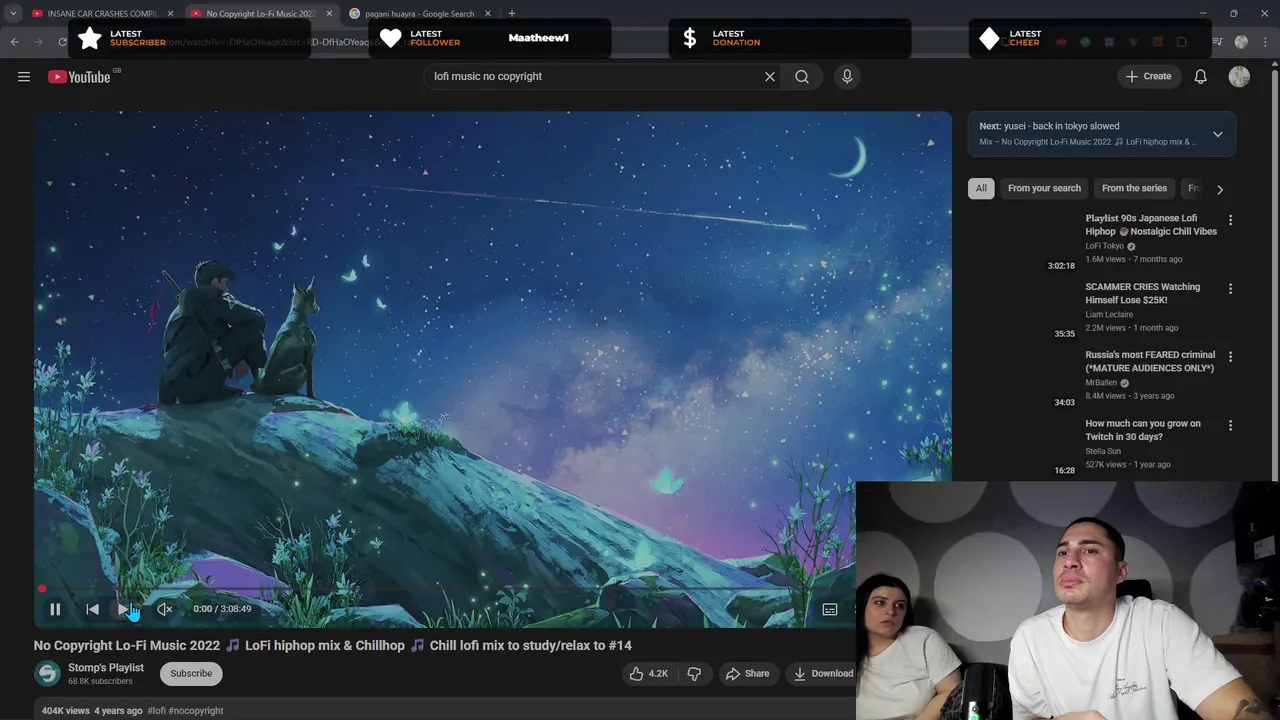
Task: Select the From your search chip
Action: tap(1044, 188)
